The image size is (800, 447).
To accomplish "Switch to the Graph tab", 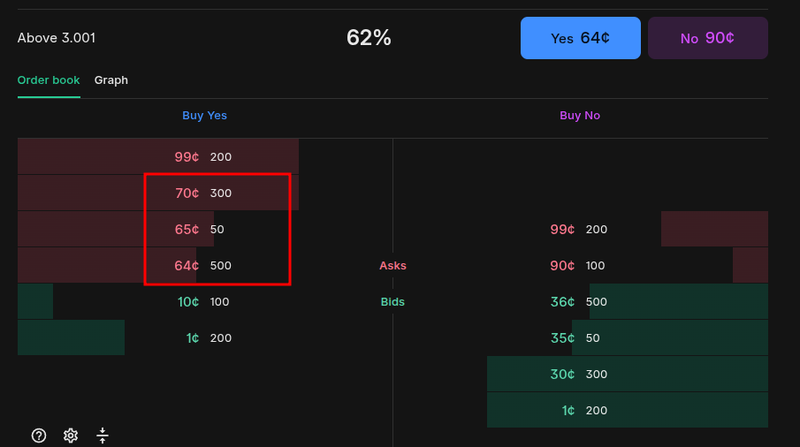I will [x=111, y=80].
